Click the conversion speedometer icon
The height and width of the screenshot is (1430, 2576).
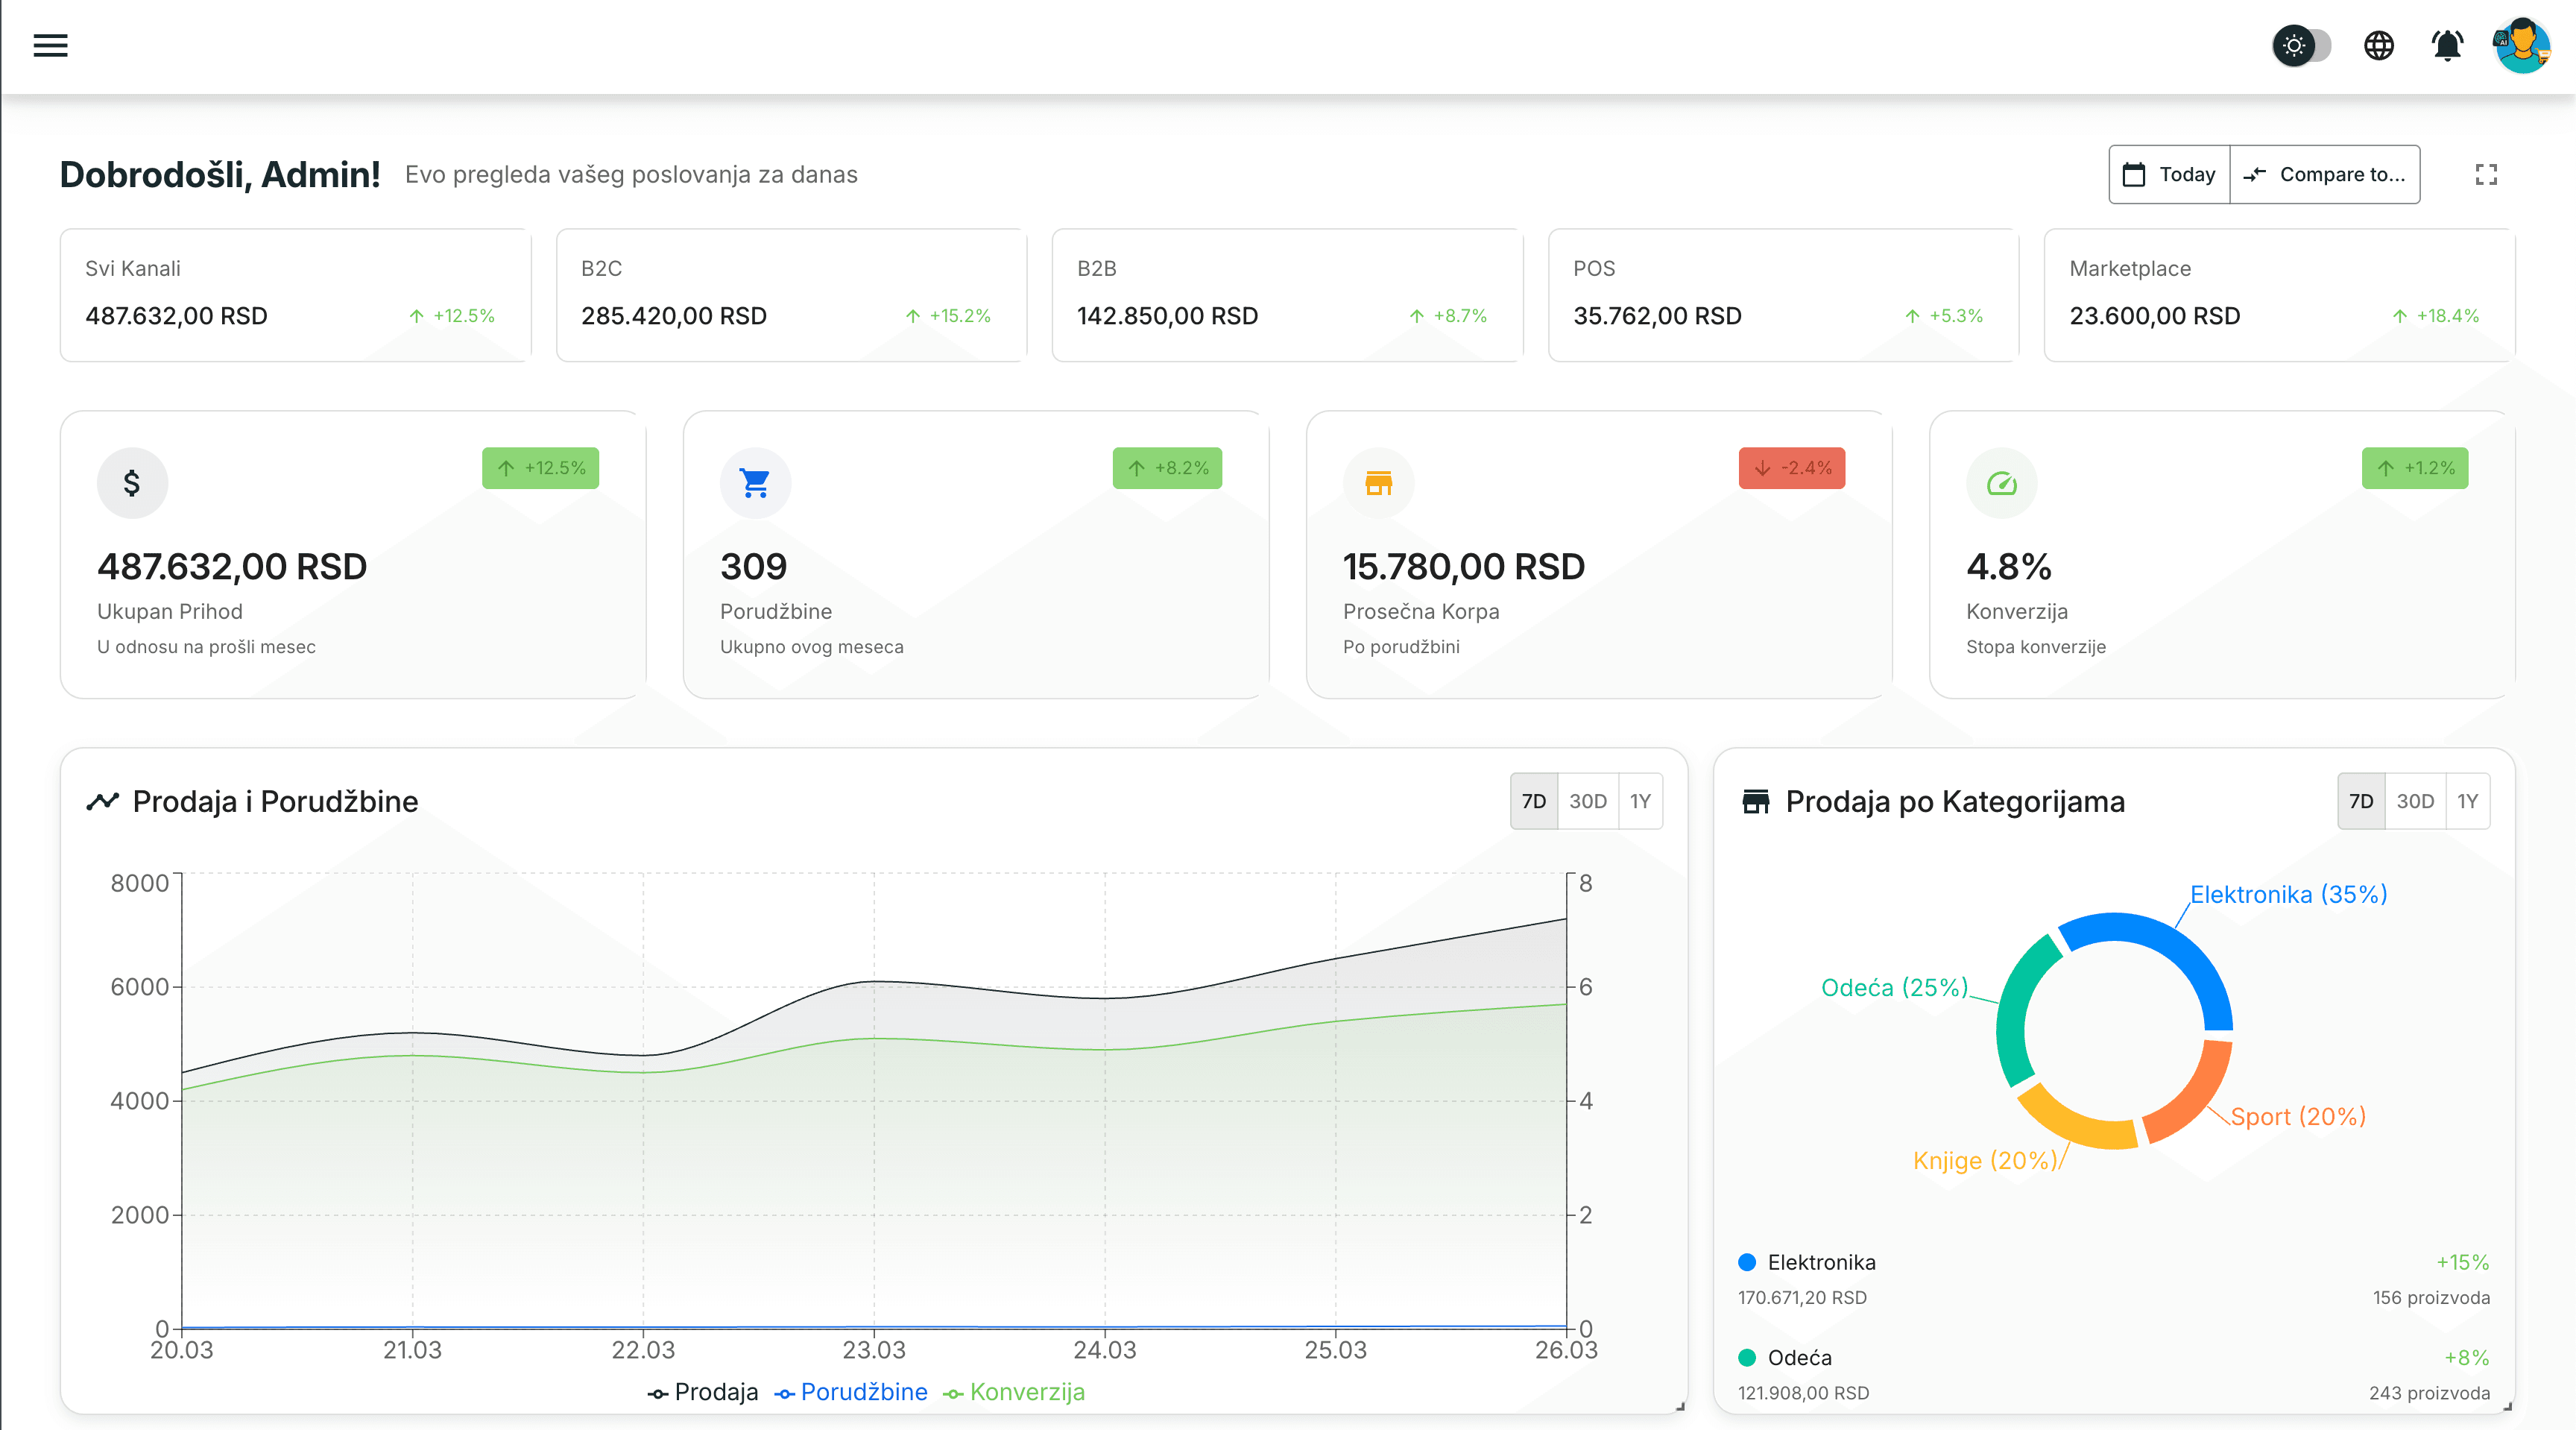coord(2001,483)
